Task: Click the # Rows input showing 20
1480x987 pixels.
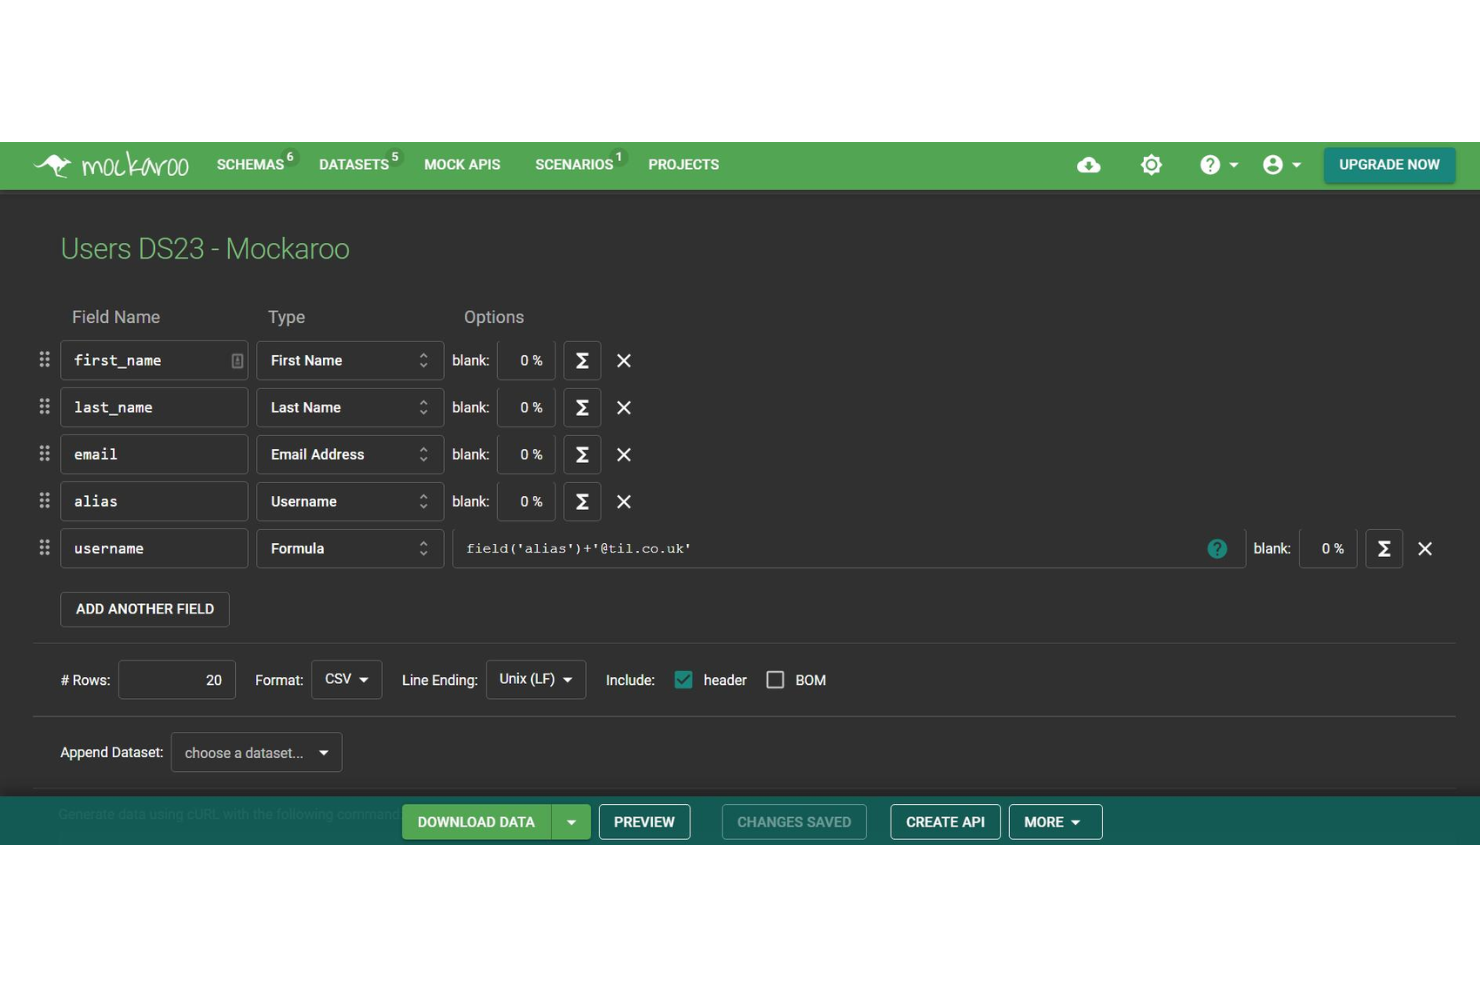Action: 177,680
